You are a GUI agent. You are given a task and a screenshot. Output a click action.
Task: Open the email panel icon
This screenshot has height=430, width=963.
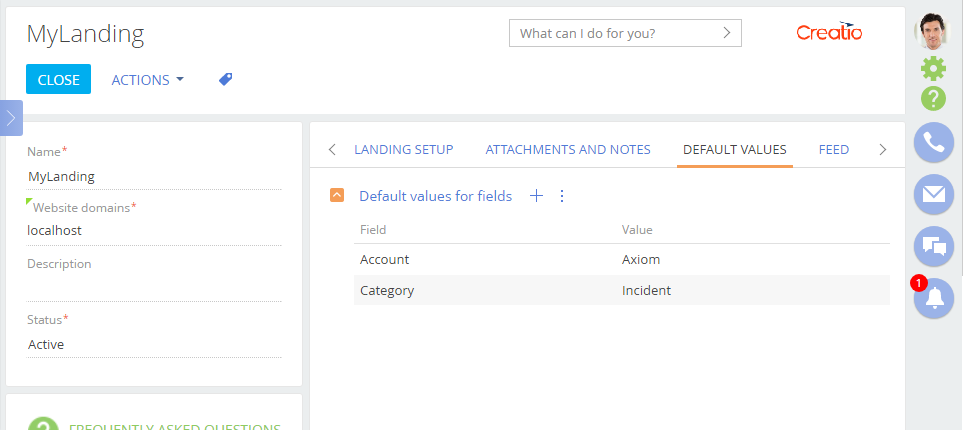934,195
